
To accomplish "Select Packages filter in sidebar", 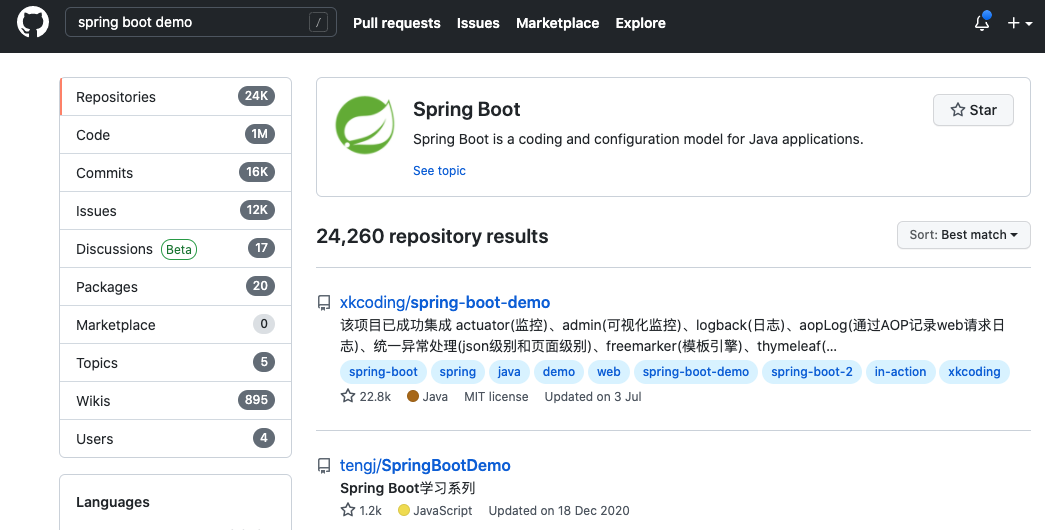I will (175, 287).
